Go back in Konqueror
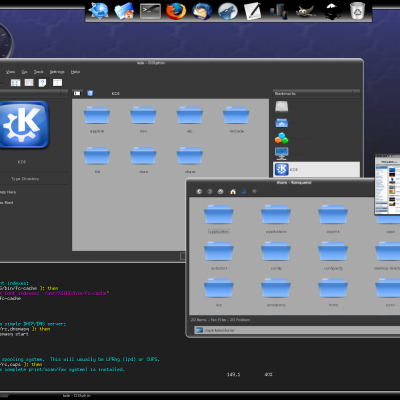This screenshot has width=400, height=400. [x=199, y=191]
